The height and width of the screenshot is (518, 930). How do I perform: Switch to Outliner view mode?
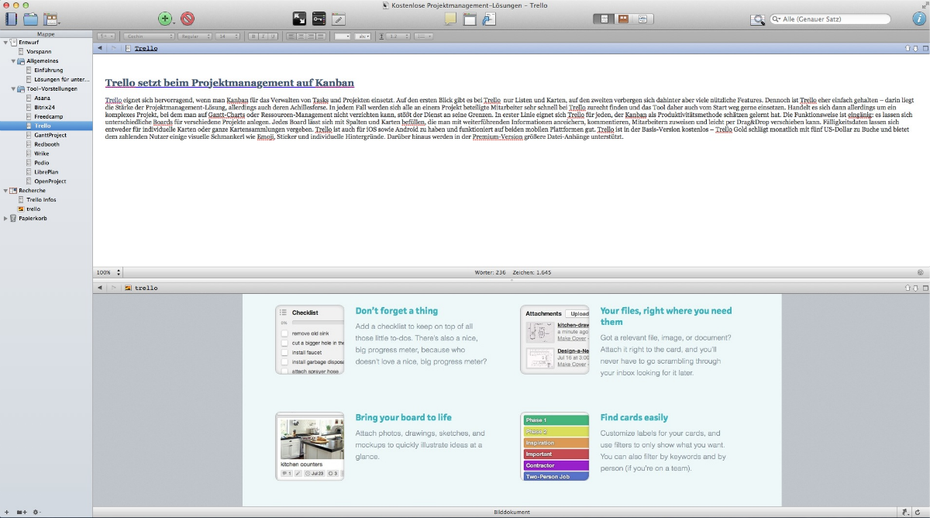point(643,19)
